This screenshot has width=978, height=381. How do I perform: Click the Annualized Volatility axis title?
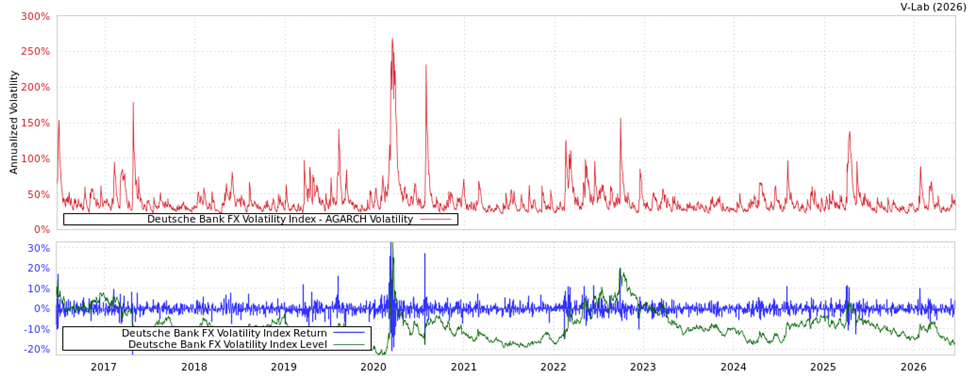(x=14, y=122)
